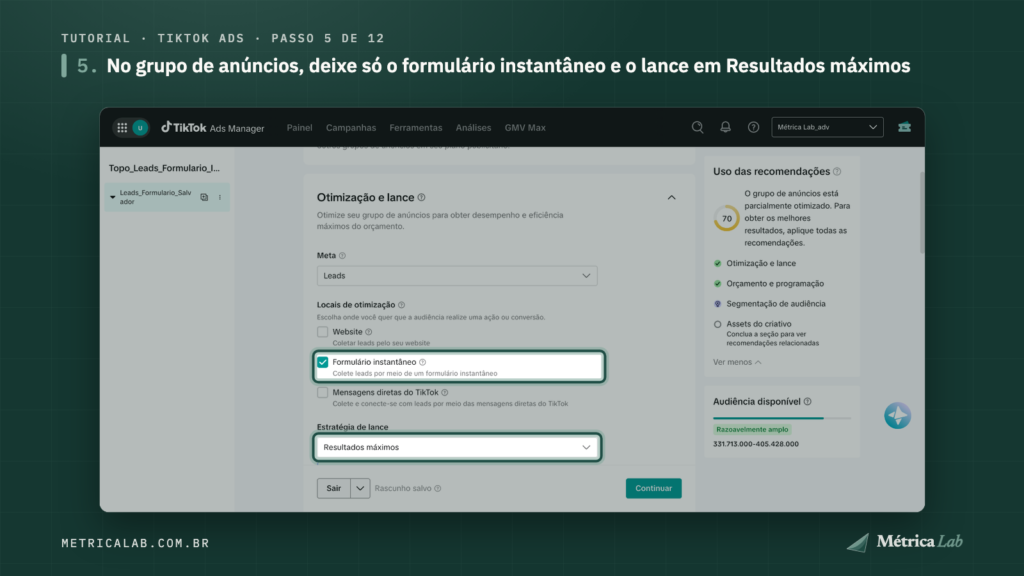Click the Otimização e lance green check
Viewport: 1024px width, 576px height.
click(718, 263)
